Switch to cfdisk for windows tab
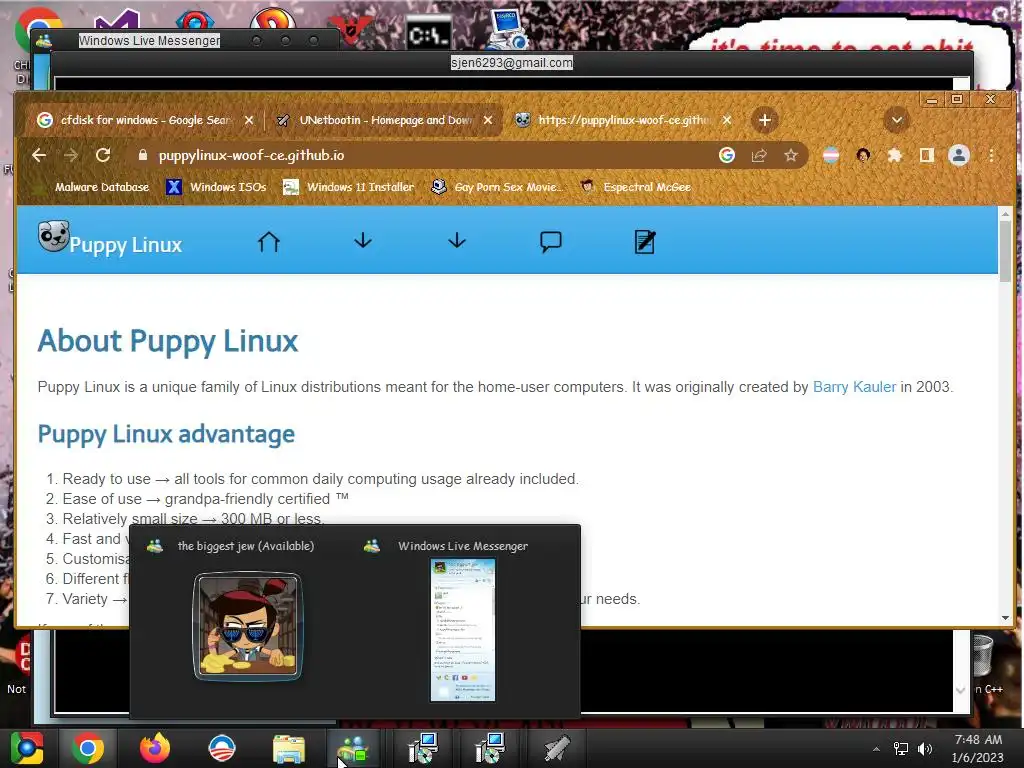Image resolution: width=1024 pixels, height=768 pixels. pyautogui.click(x=144, y=120)
